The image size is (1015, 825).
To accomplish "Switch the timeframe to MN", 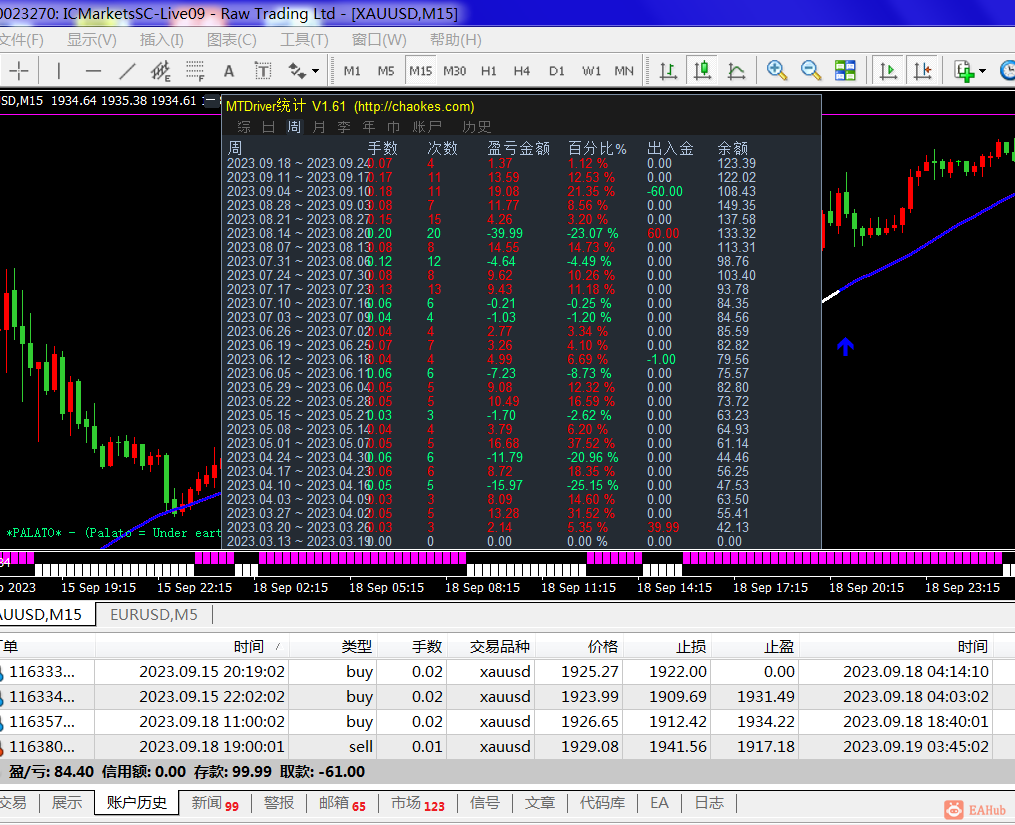I will [624, 71].
